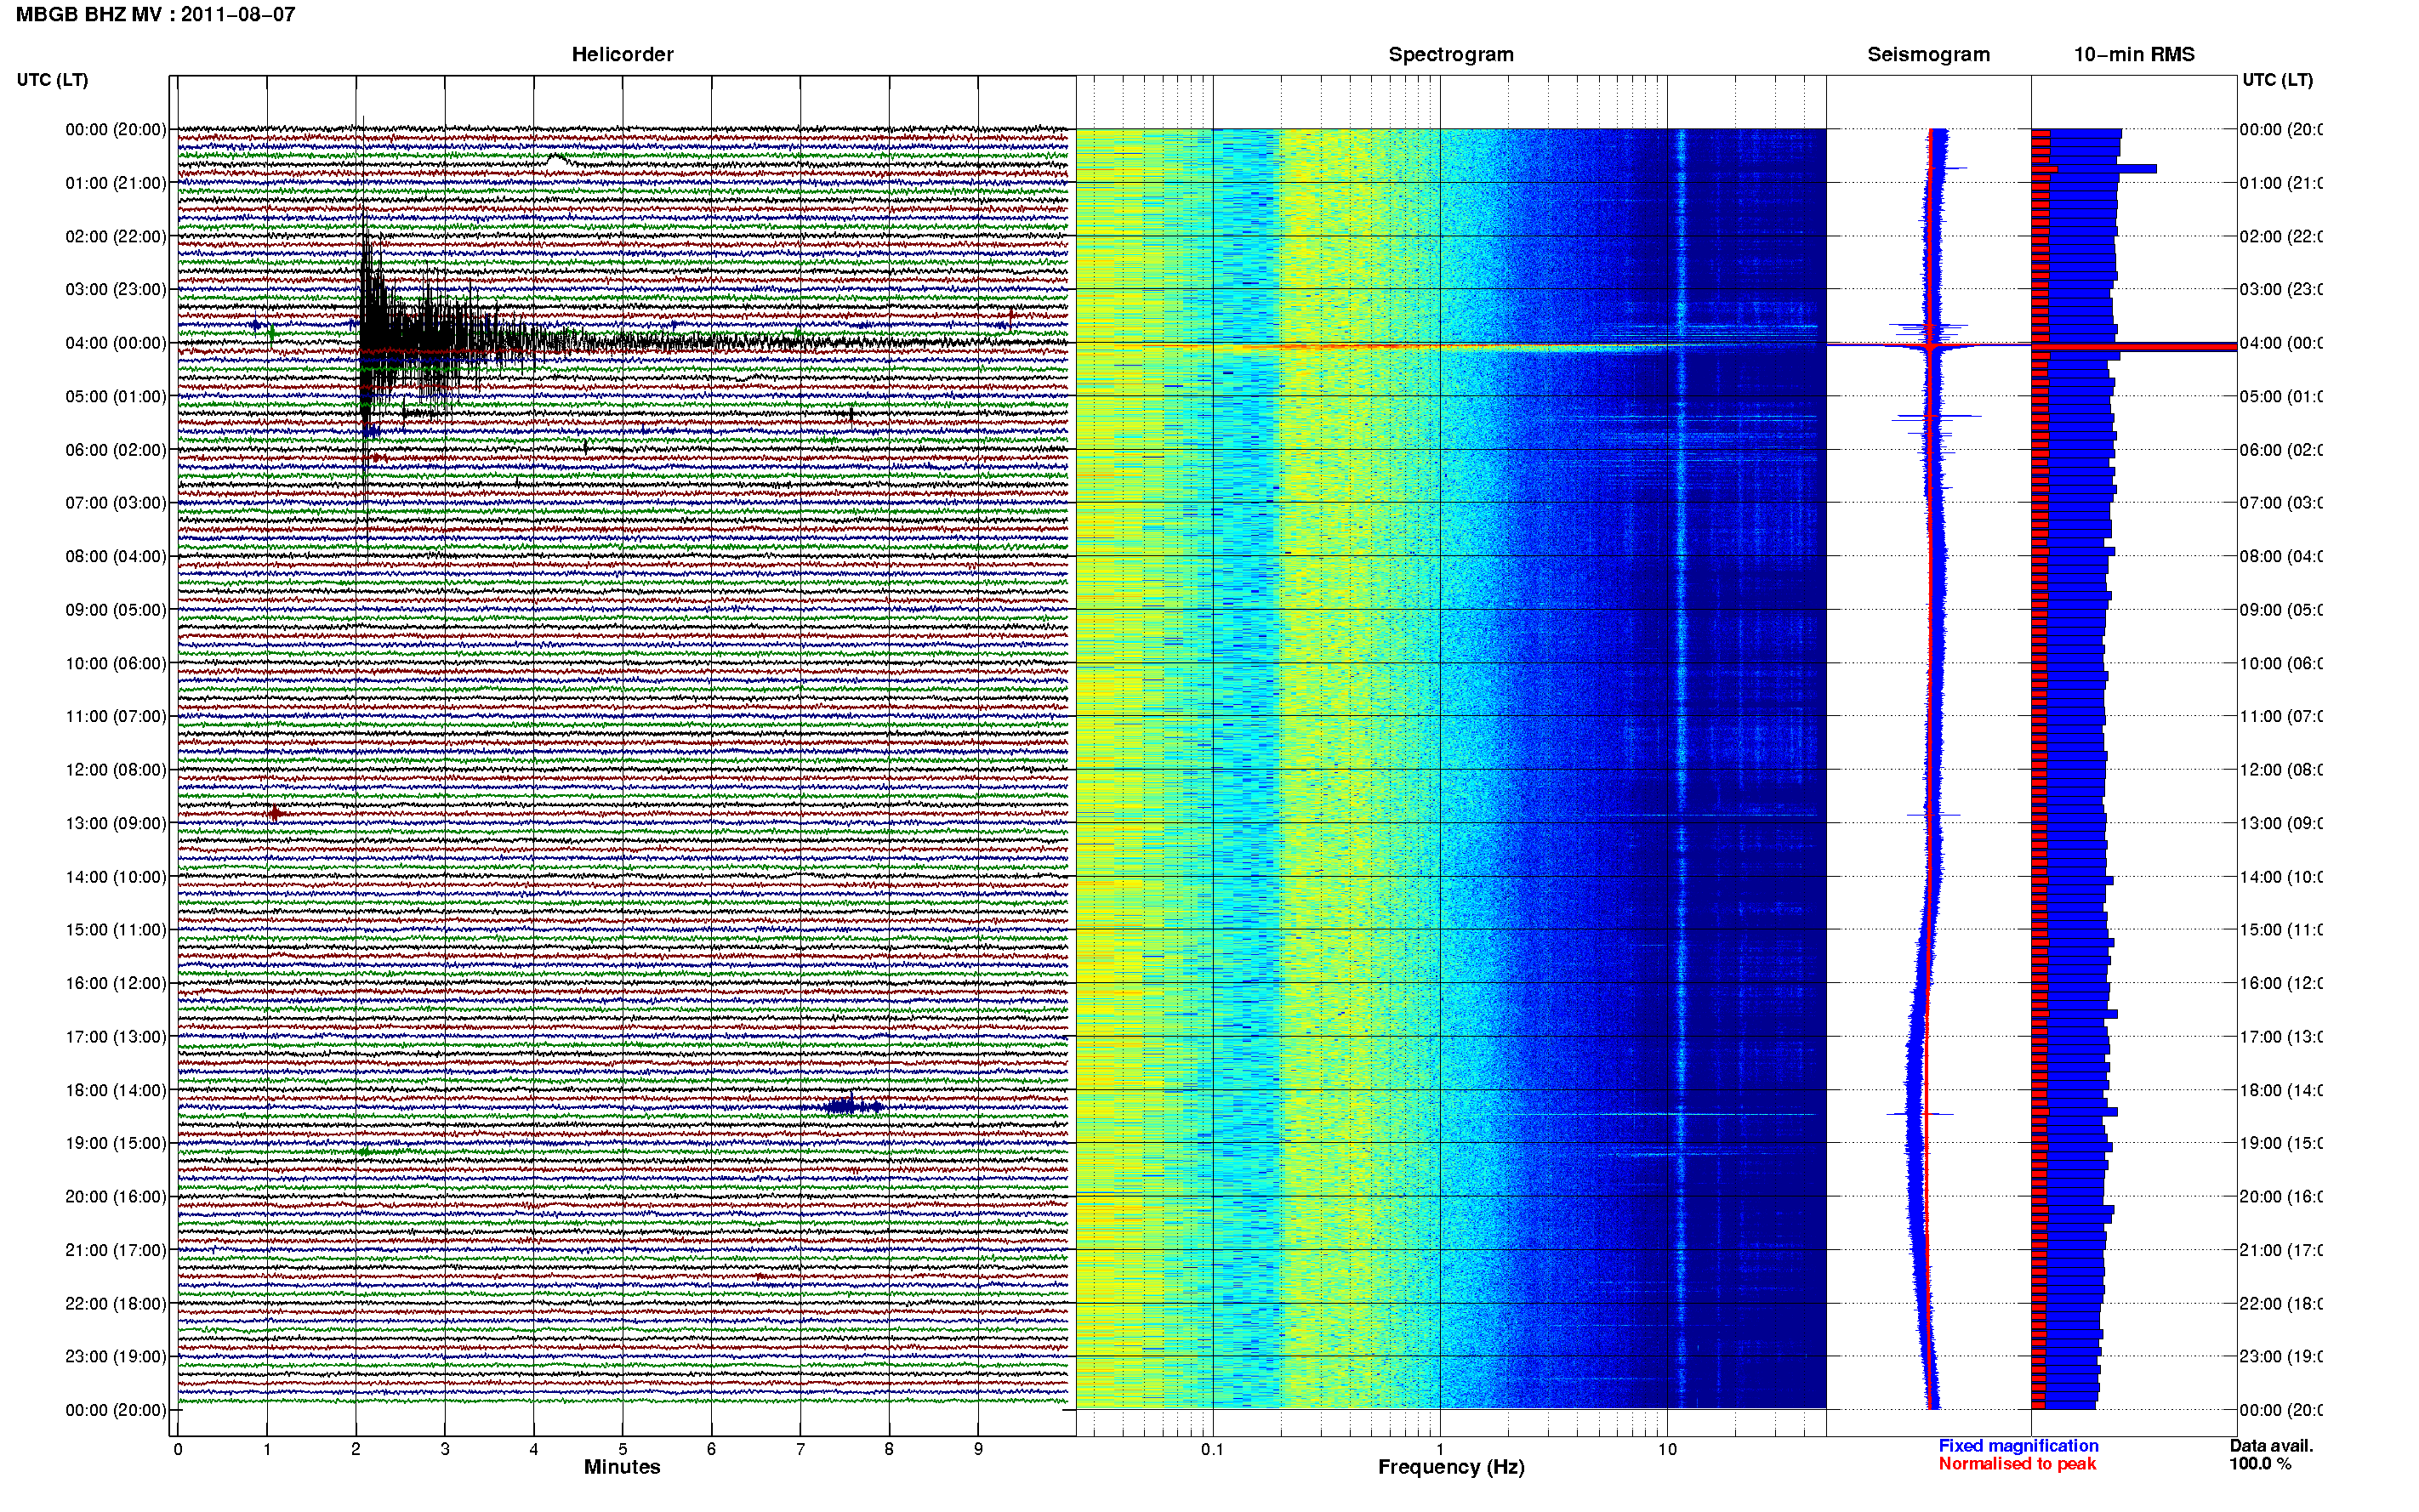Click the red RMS peak bar at 04:00
Viewport: 2419px width, 1512px height.
pyautogui.click(x=2134, y=347)
